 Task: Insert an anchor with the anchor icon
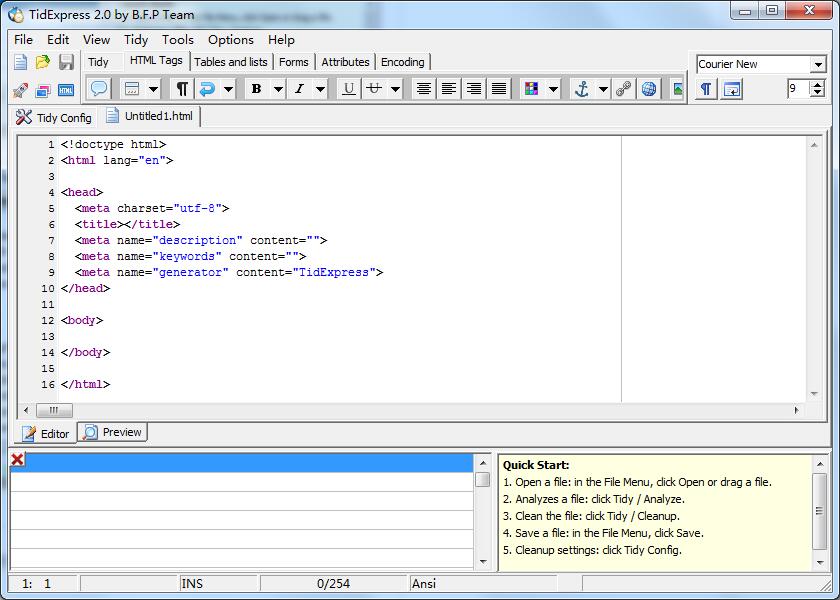pos(582,88)
